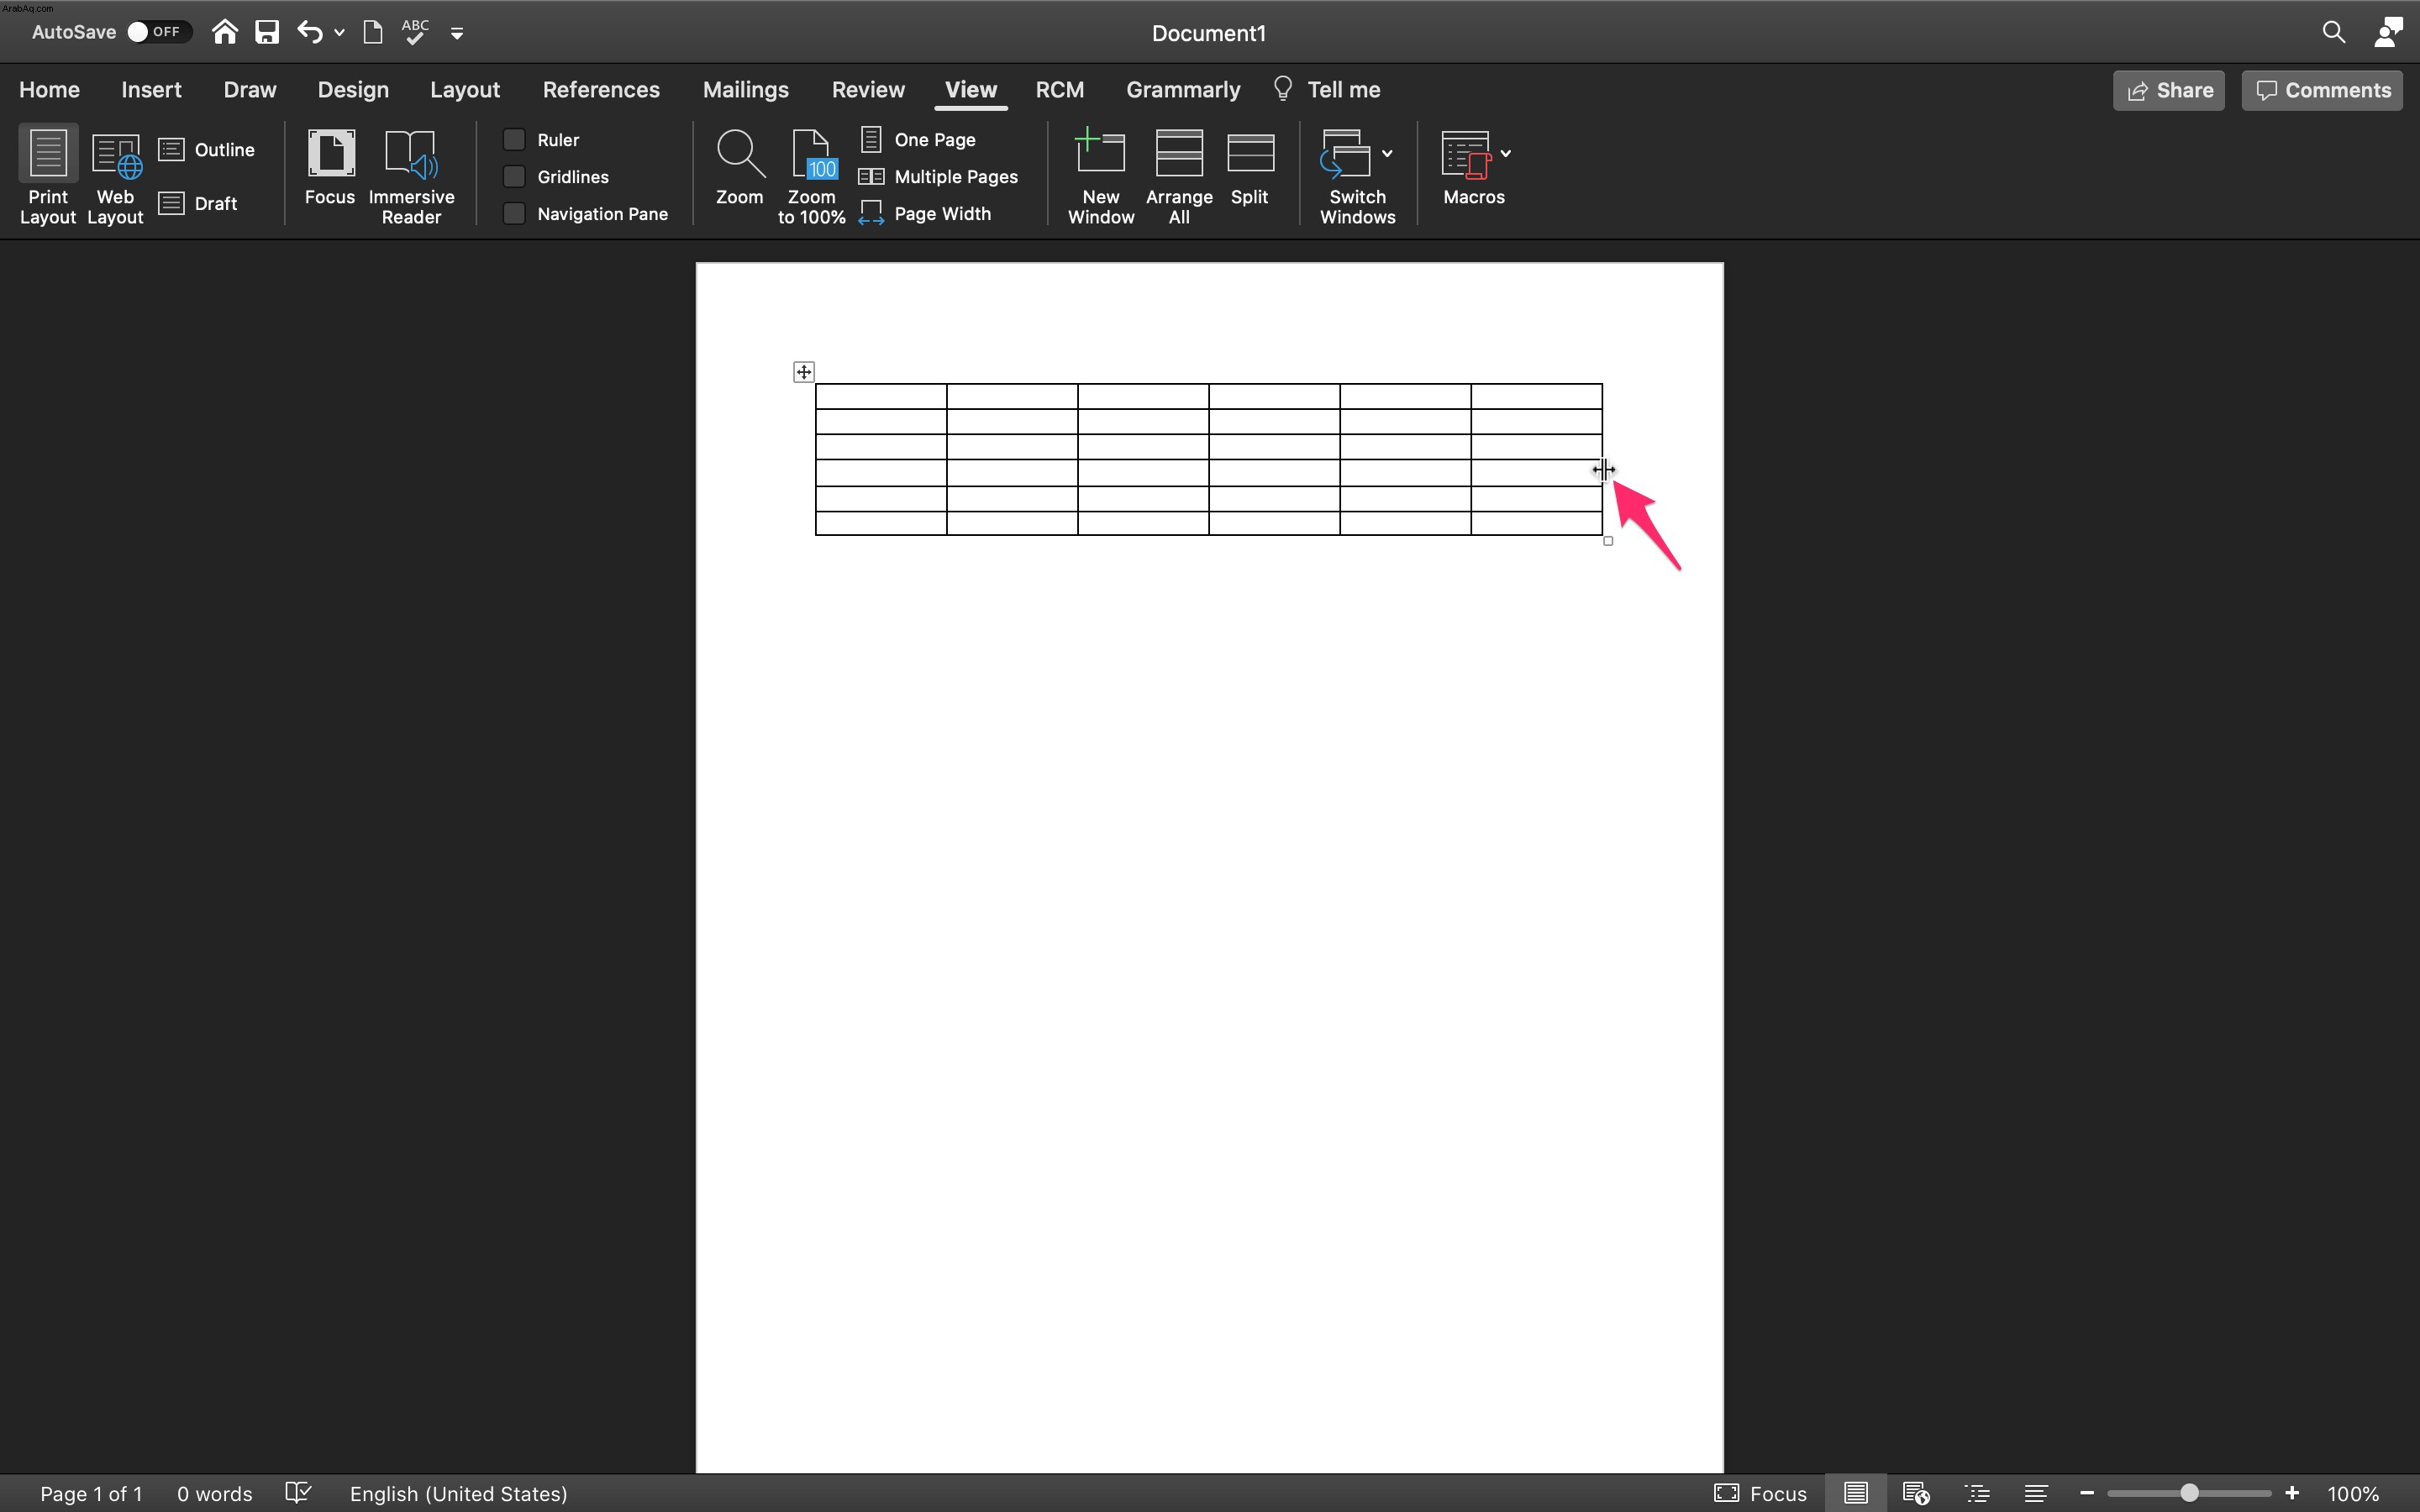The height and width of the screenshot is (1512, 2420).
Task: Open the Mailings tab
Action: [746, 90]
